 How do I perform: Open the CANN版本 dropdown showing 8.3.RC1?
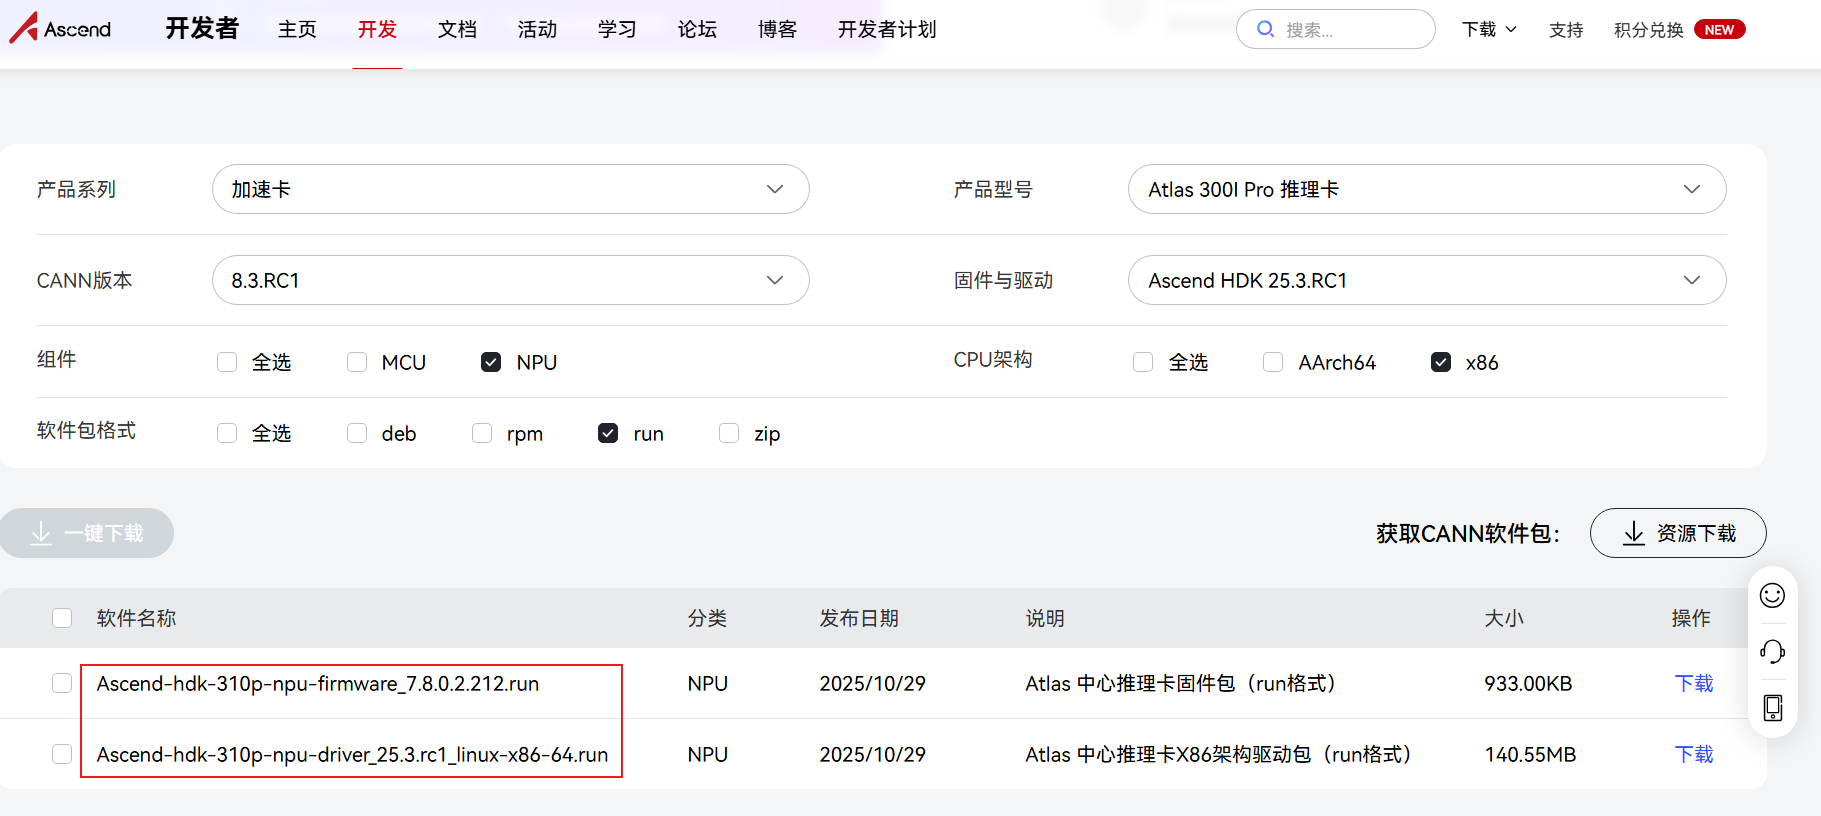coord(510,280)
